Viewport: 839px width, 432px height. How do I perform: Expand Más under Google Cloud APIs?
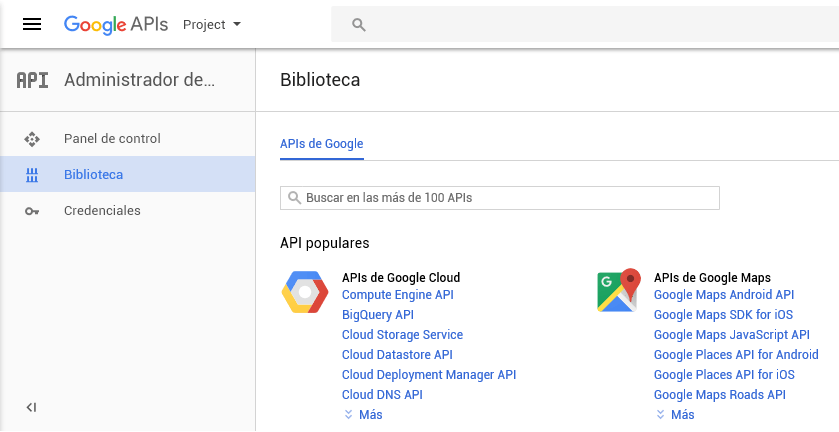[x=363, y=414]
